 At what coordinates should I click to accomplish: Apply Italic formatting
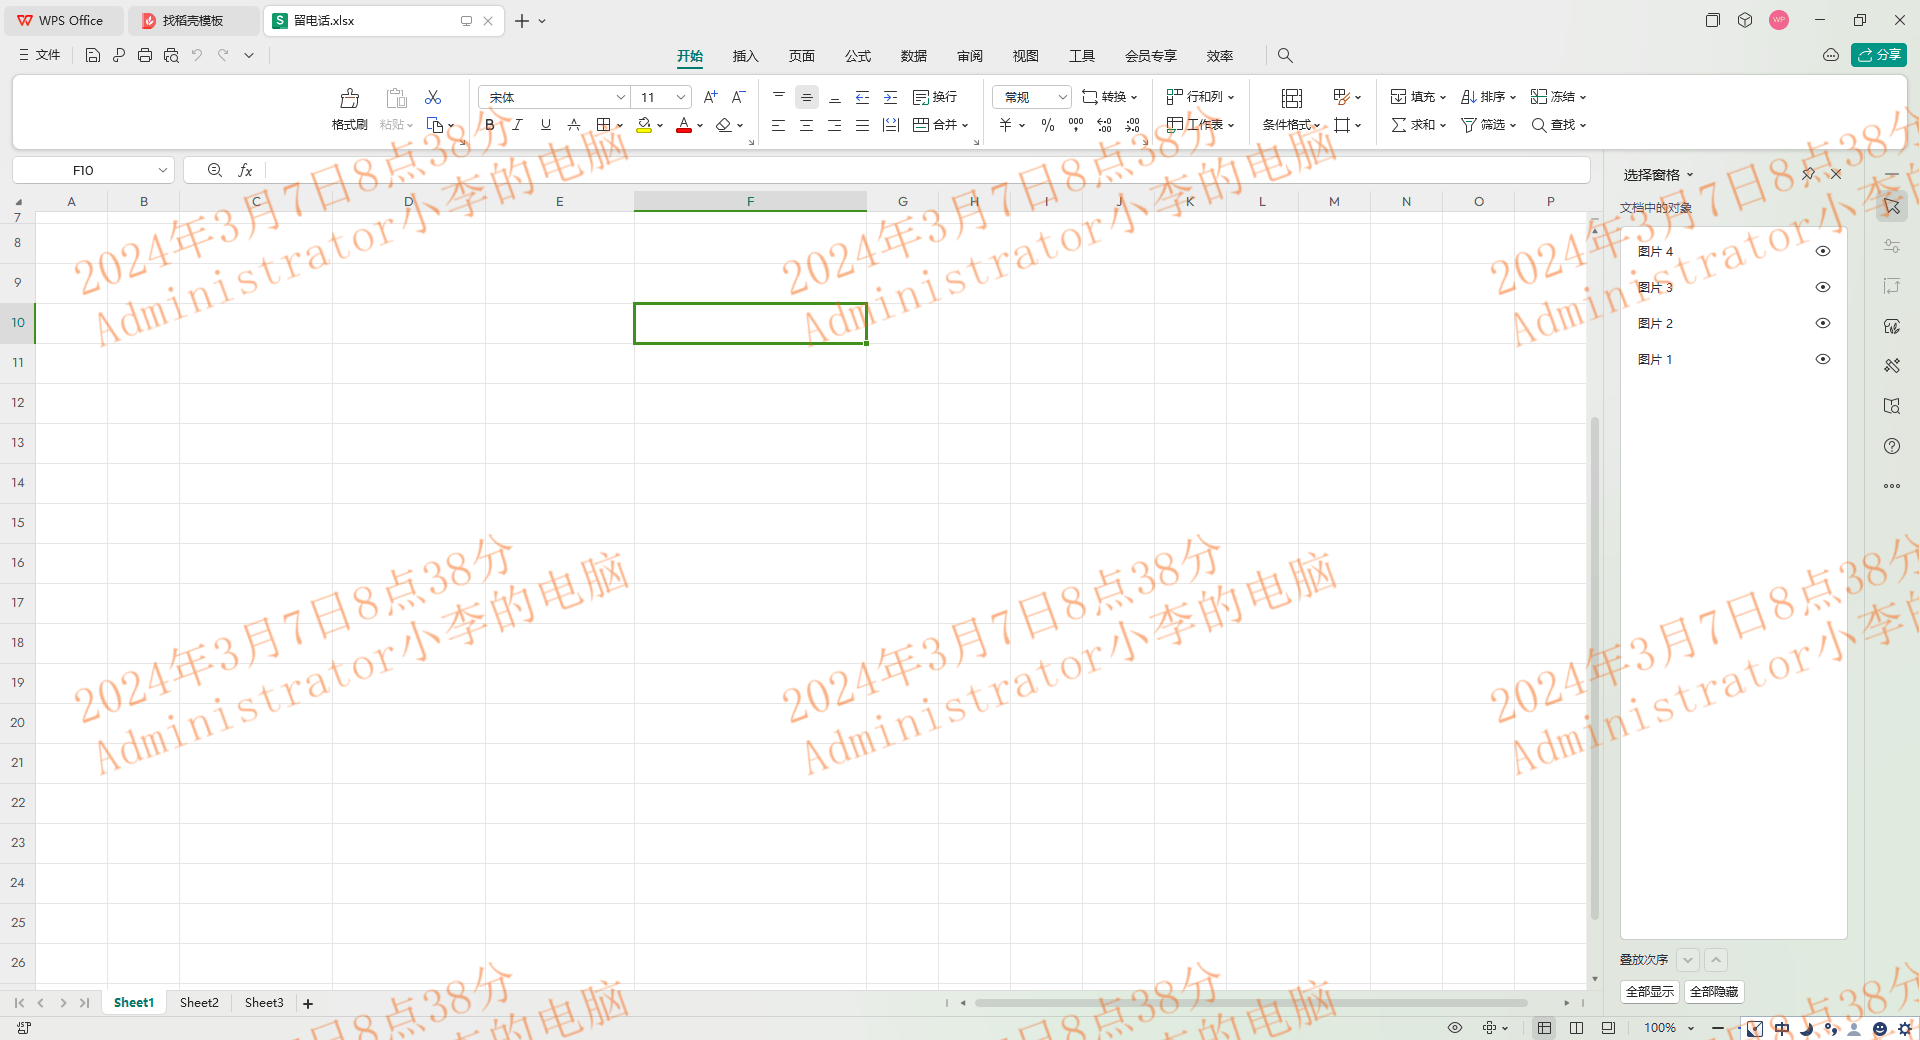[517, 125]
